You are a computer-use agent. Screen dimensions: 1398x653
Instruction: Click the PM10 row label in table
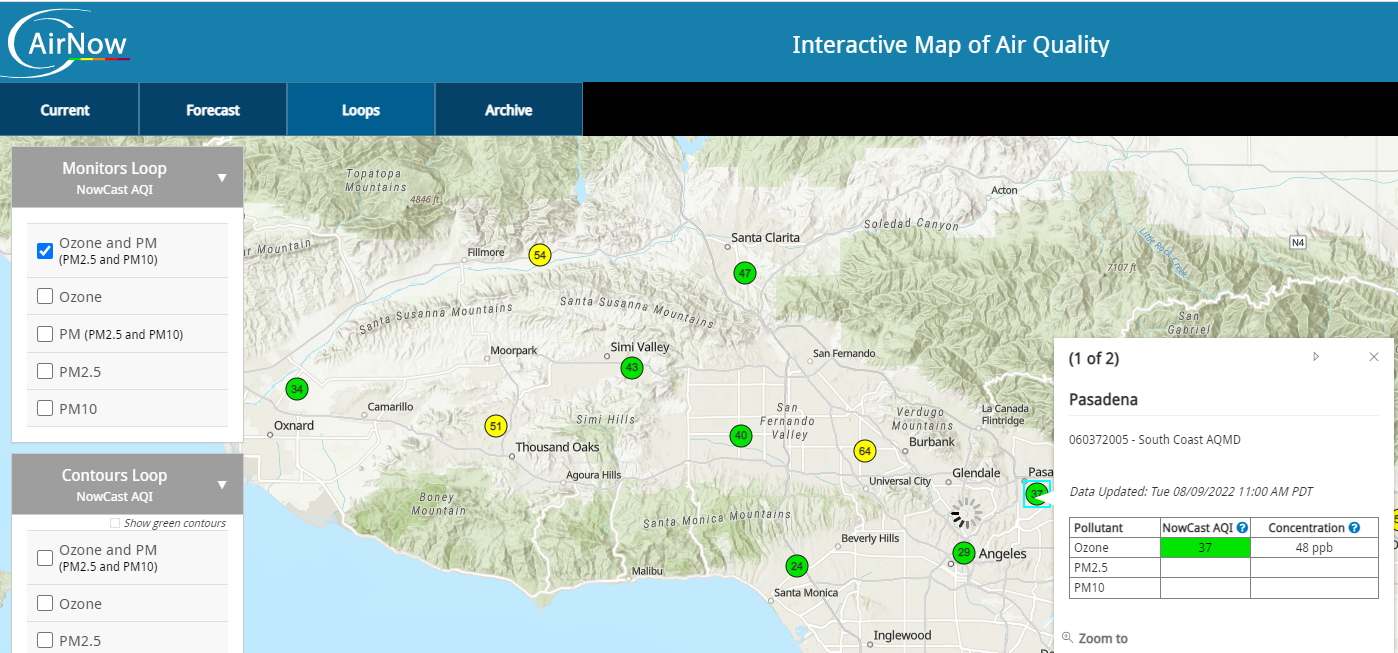click(1089, 587)
